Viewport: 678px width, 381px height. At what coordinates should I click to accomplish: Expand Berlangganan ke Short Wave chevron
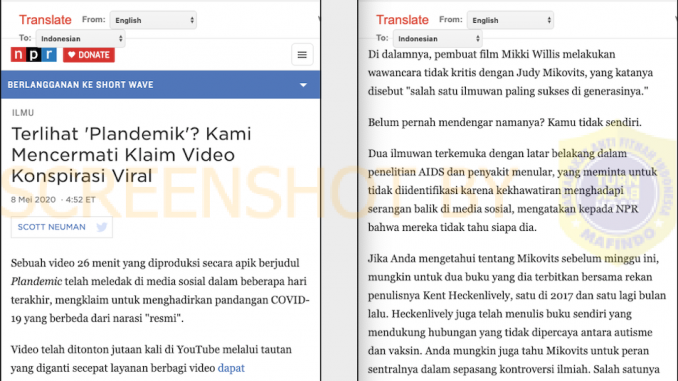[x=304, y=85]
